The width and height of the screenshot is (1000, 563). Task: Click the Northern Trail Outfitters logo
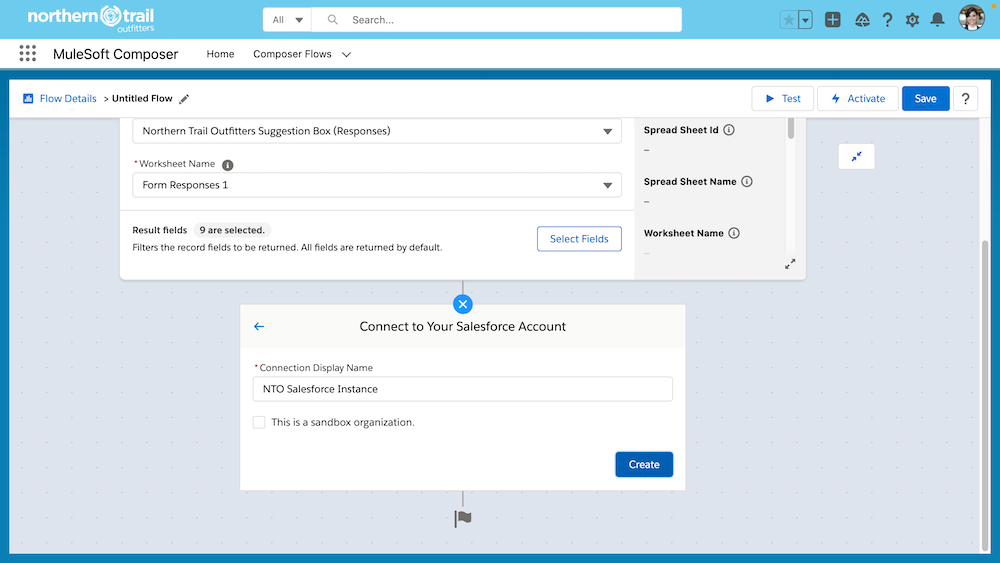[x=91, y=18]
